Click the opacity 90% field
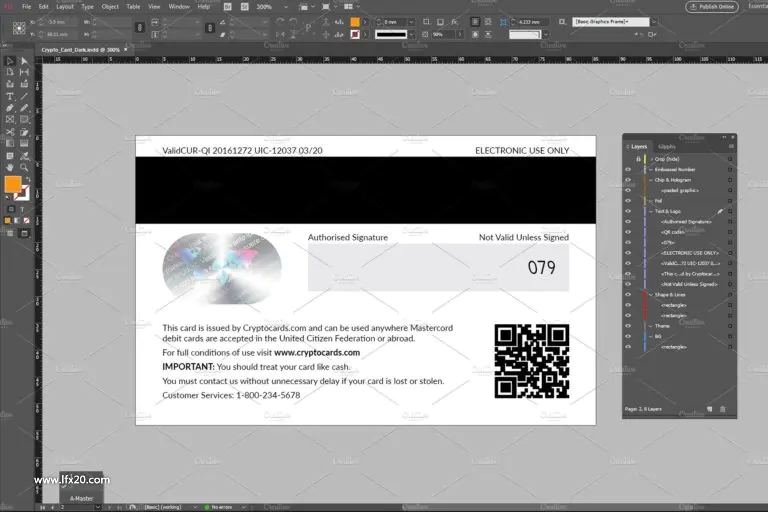 coord(443,34)
